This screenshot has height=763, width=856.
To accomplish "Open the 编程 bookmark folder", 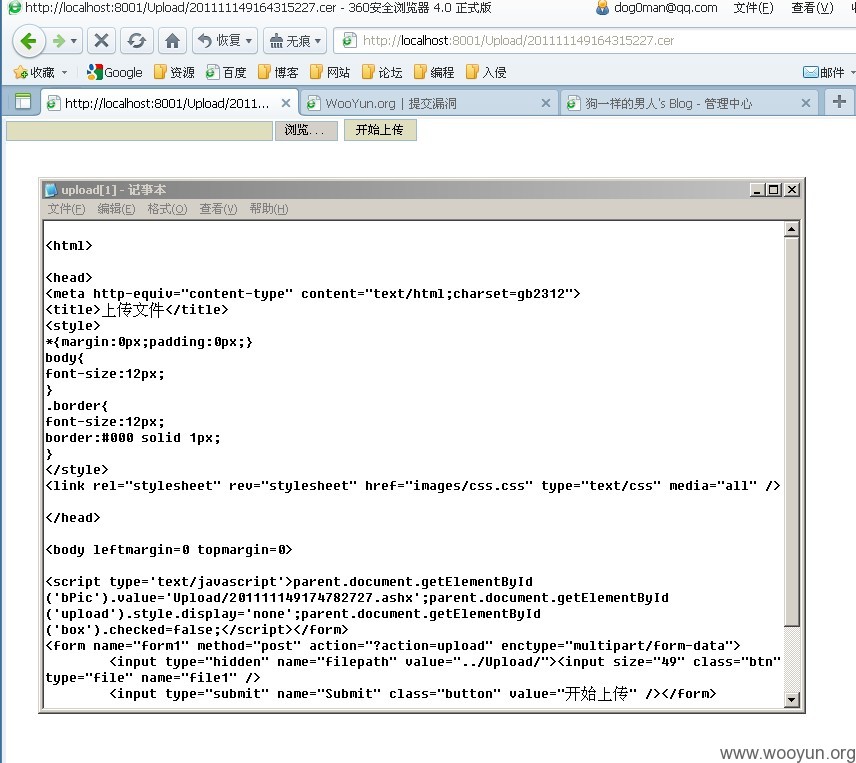I will click(x=434, y=72).
